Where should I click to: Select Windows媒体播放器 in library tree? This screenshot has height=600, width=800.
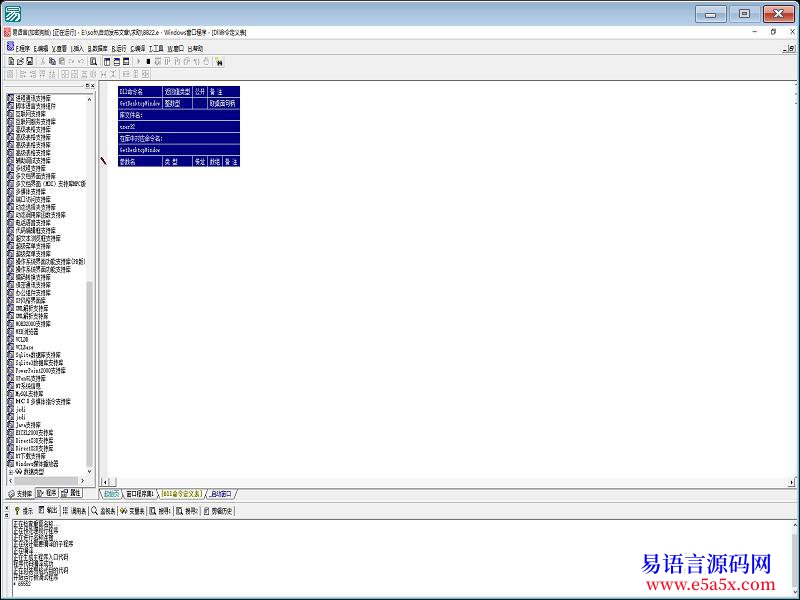(x=38, y=464)
